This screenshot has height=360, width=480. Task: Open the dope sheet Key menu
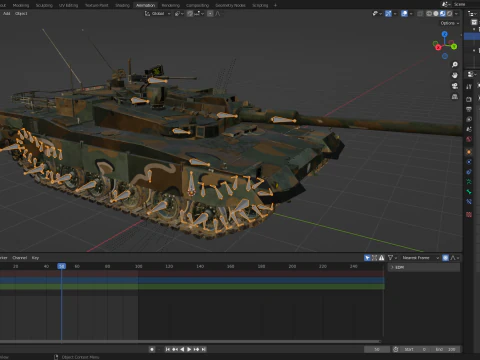[35, 258]
